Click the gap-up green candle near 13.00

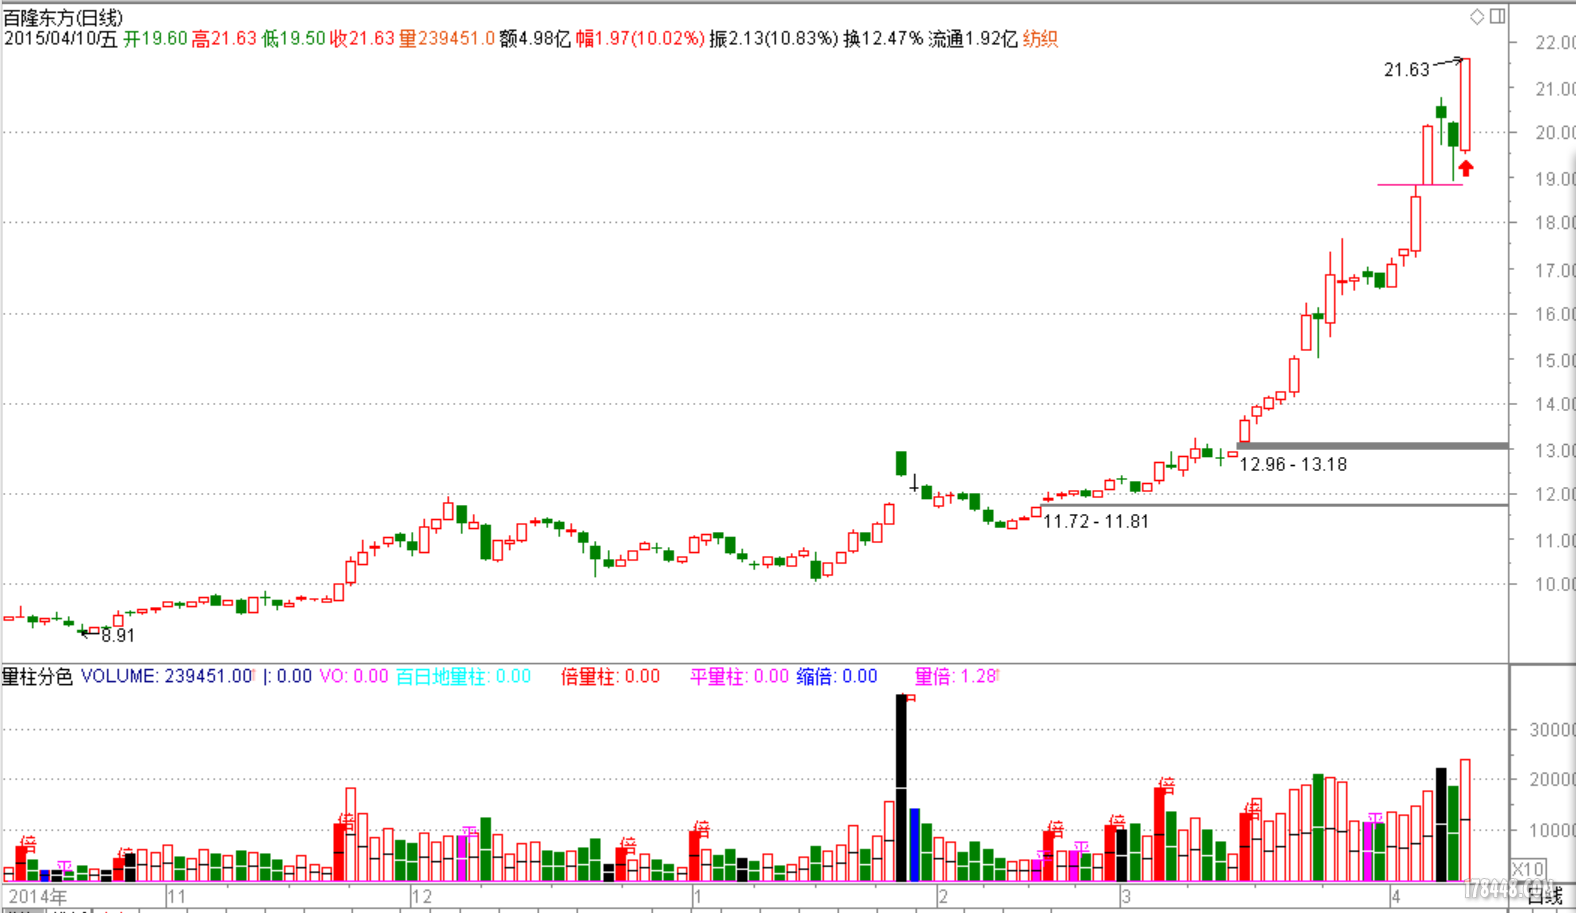(x=901, y=463)
